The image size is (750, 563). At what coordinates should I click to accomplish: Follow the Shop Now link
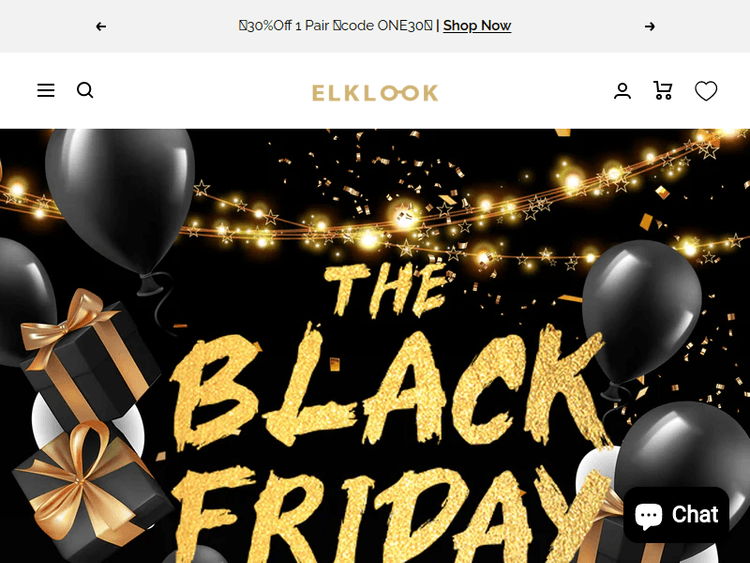pos(477,25)
